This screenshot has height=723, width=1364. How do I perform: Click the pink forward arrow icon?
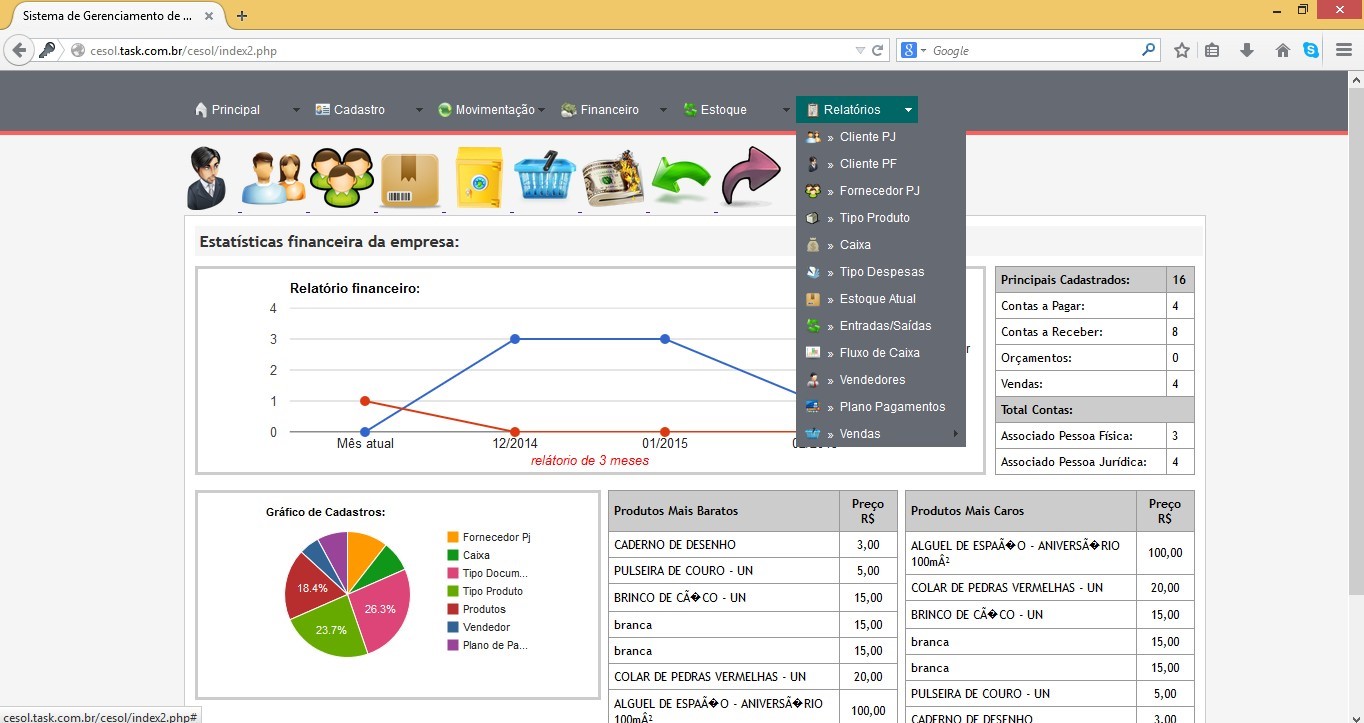point(750,178)
